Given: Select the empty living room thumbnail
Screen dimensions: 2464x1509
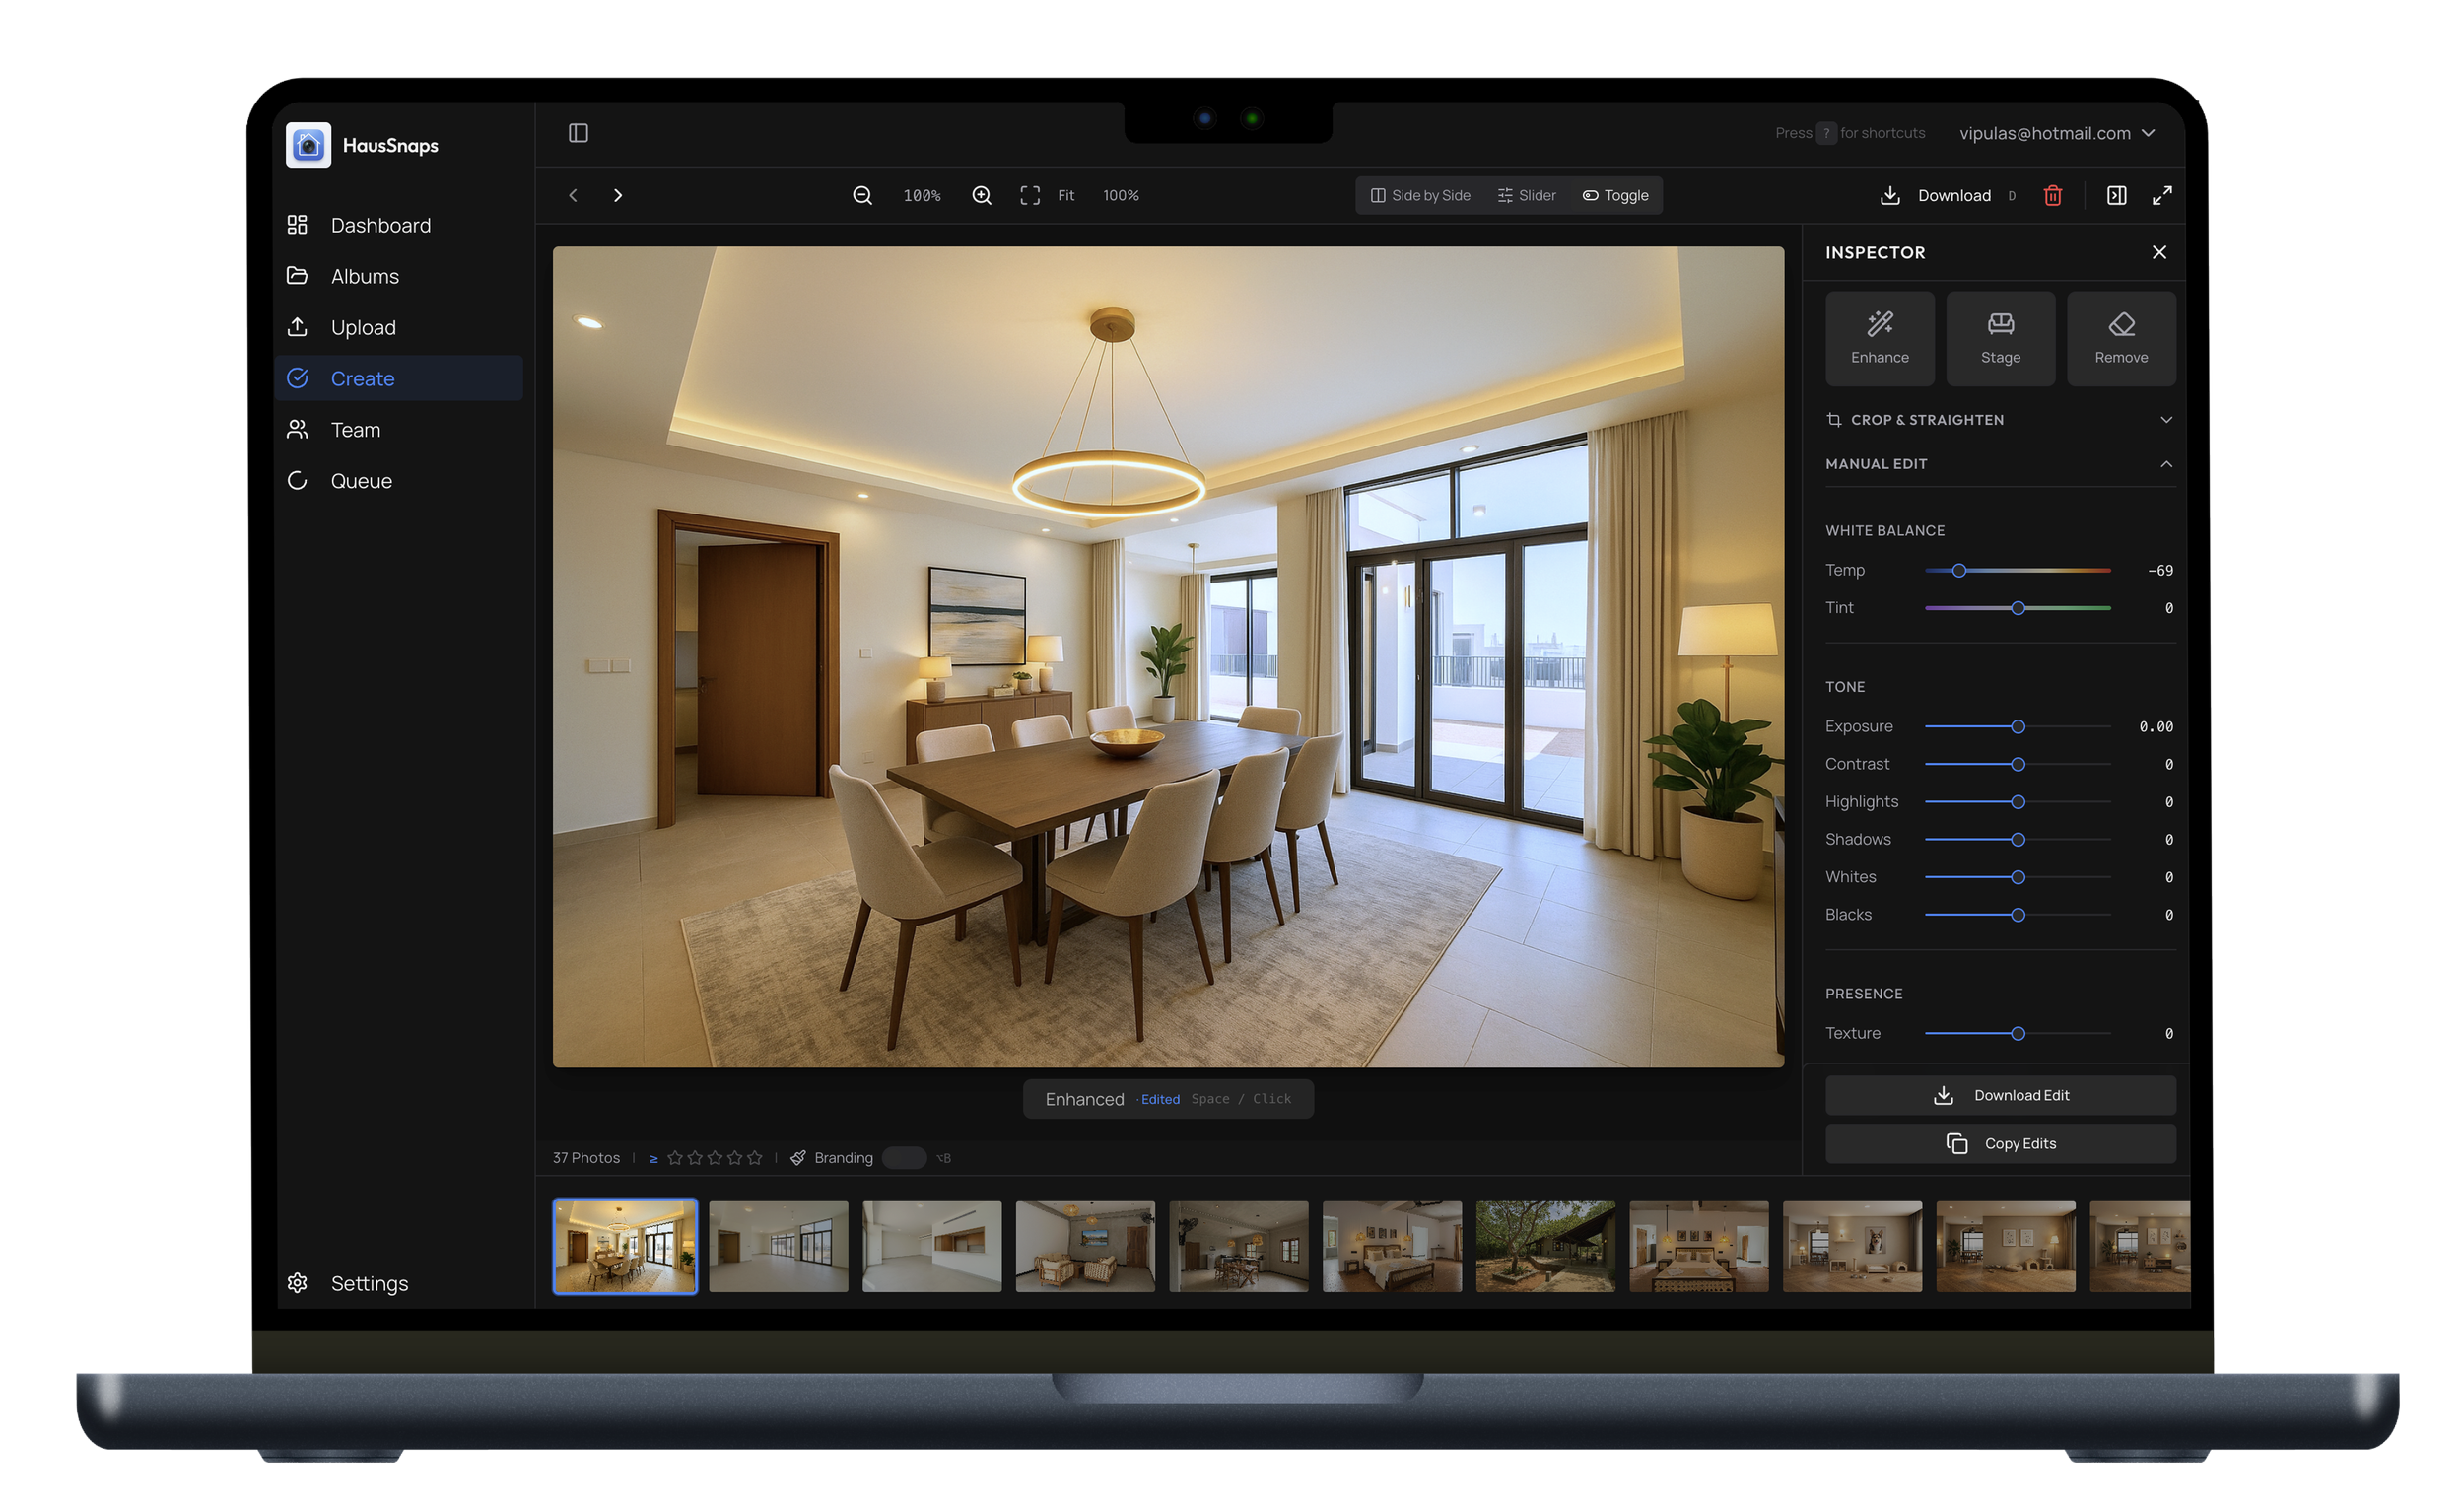Looking at the screenshot, I should (x=778, y=1246).
